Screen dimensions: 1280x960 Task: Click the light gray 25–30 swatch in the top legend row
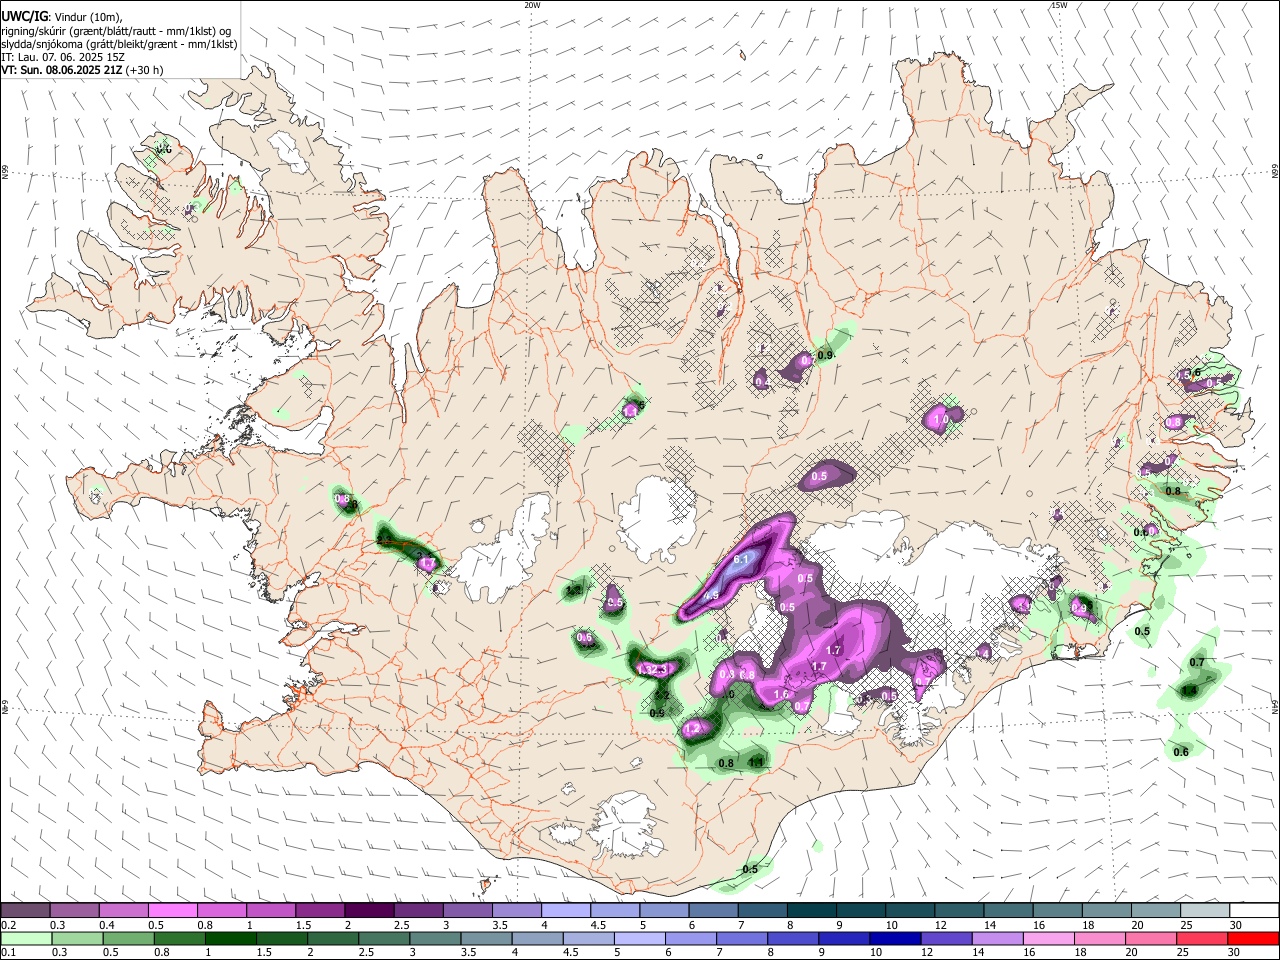[x=1204, y=910]
